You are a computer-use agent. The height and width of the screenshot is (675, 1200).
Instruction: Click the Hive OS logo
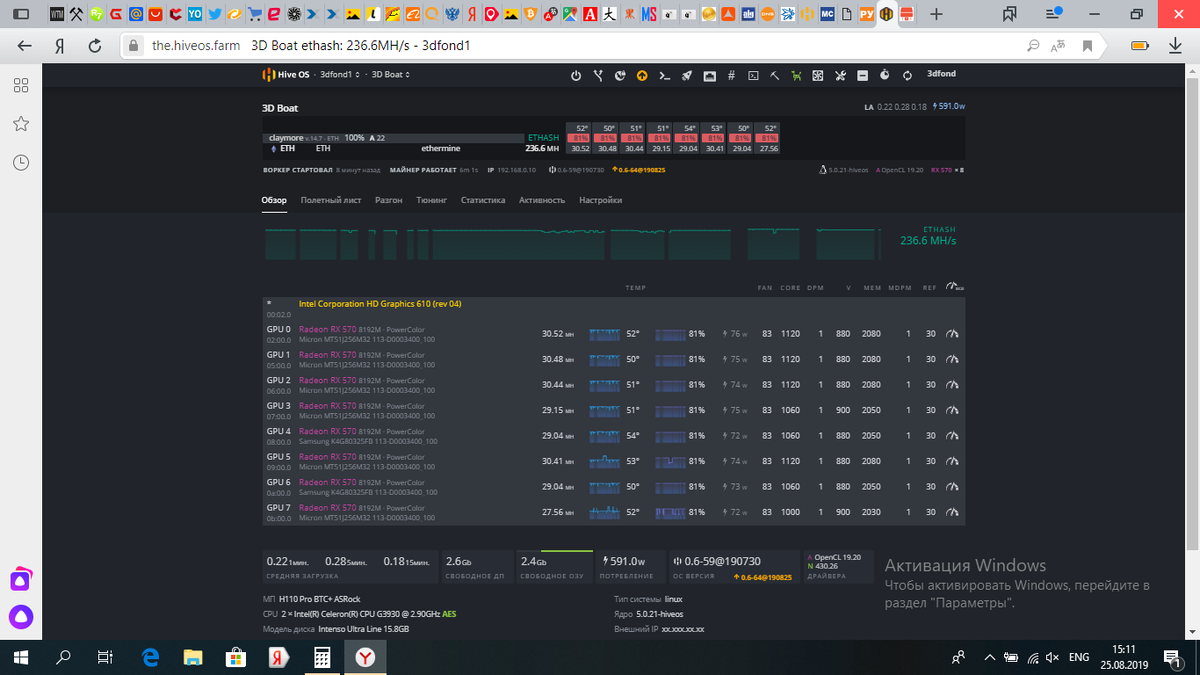point(285,75)
